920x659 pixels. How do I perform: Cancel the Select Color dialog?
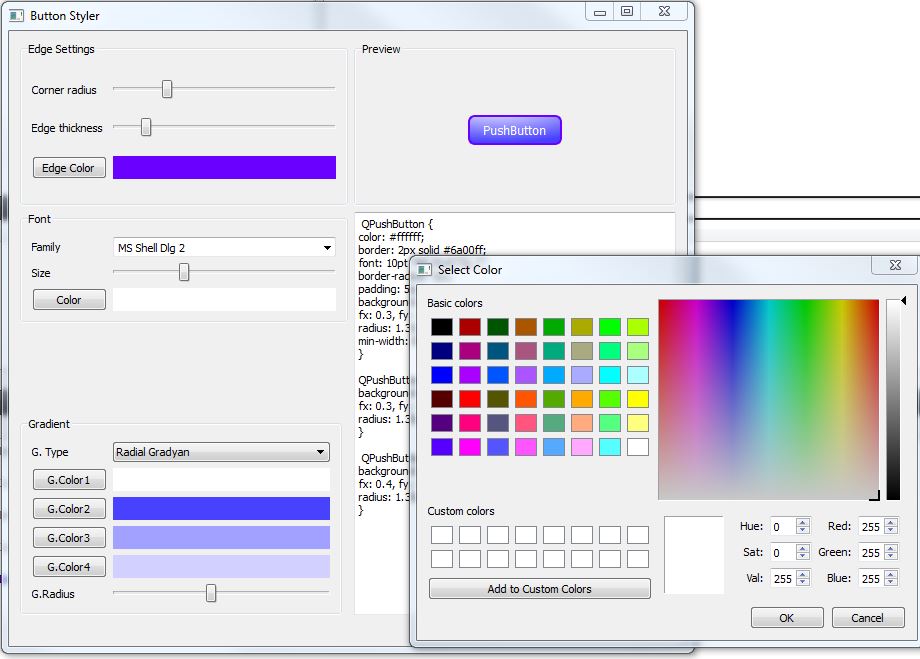coord(868,617)
